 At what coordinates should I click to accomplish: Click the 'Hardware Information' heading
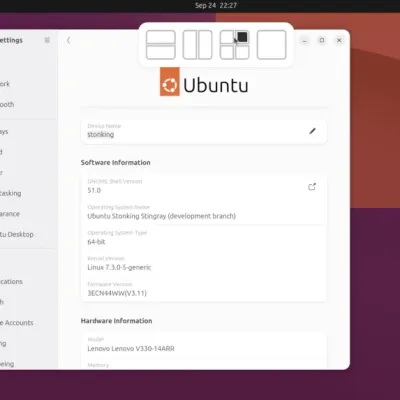[116, 321]
